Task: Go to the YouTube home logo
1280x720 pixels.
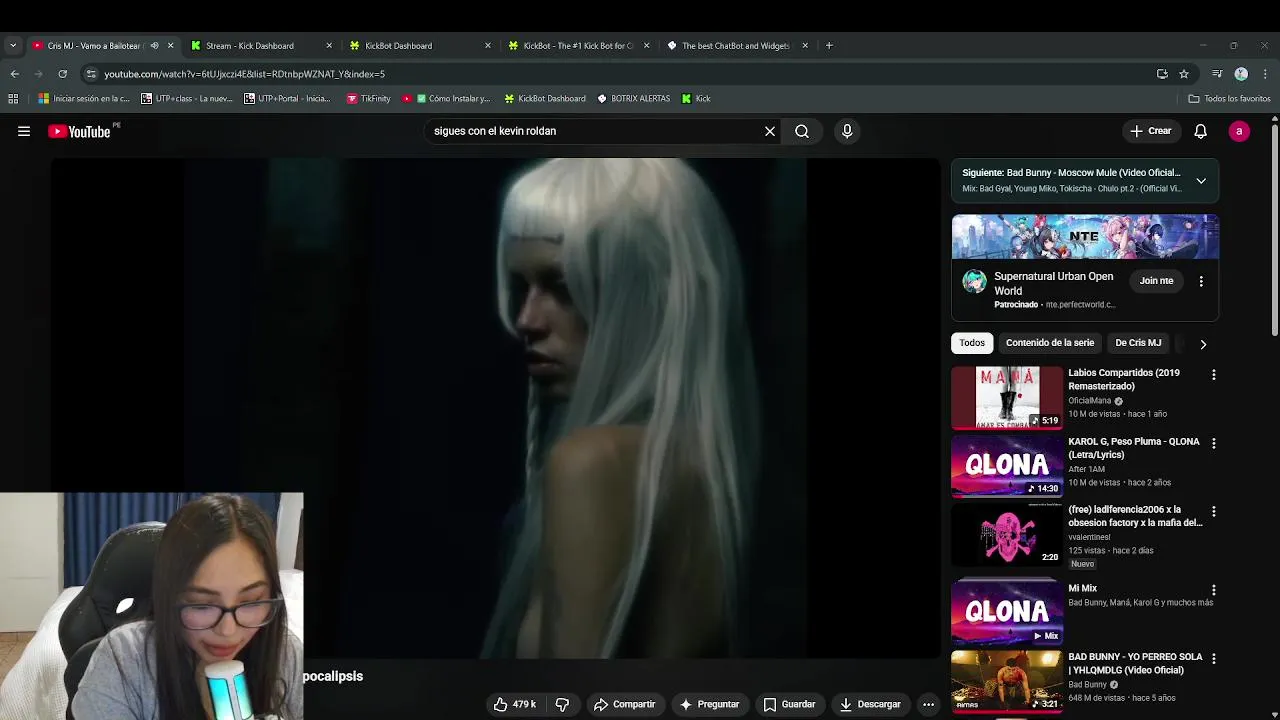Action: pos(79,131)
